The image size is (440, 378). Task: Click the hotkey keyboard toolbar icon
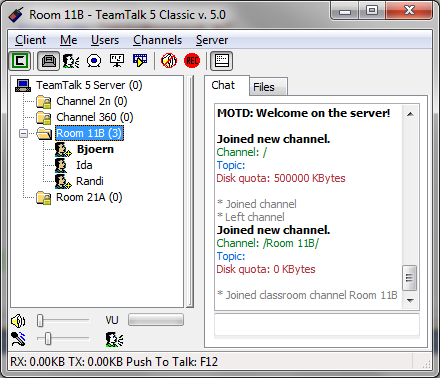222,61
